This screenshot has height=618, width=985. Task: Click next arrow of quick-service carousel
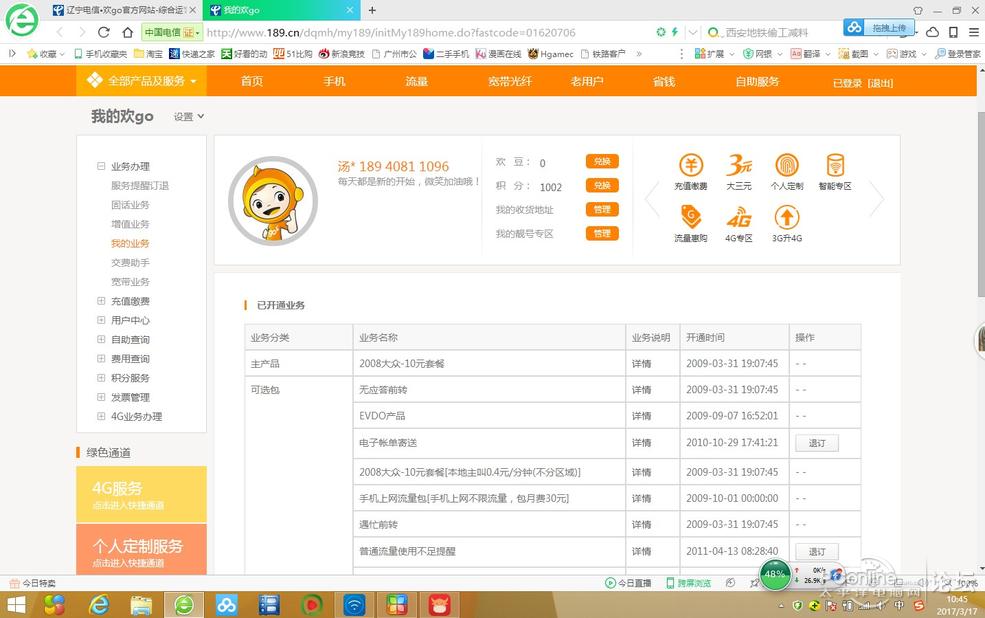tap(877, 198)
